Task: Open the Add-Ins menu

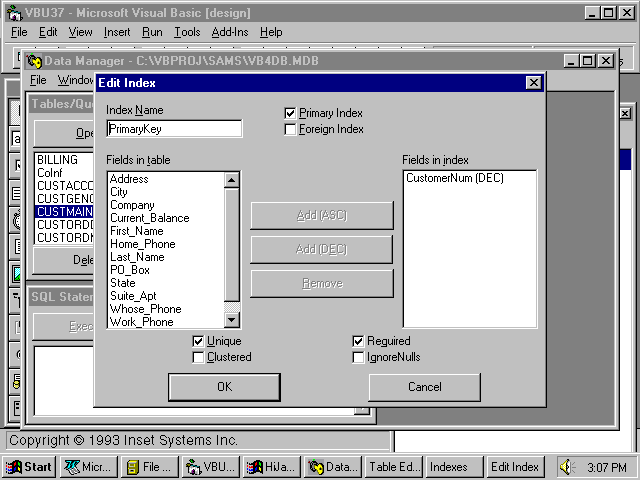Action: pos(230,32)
